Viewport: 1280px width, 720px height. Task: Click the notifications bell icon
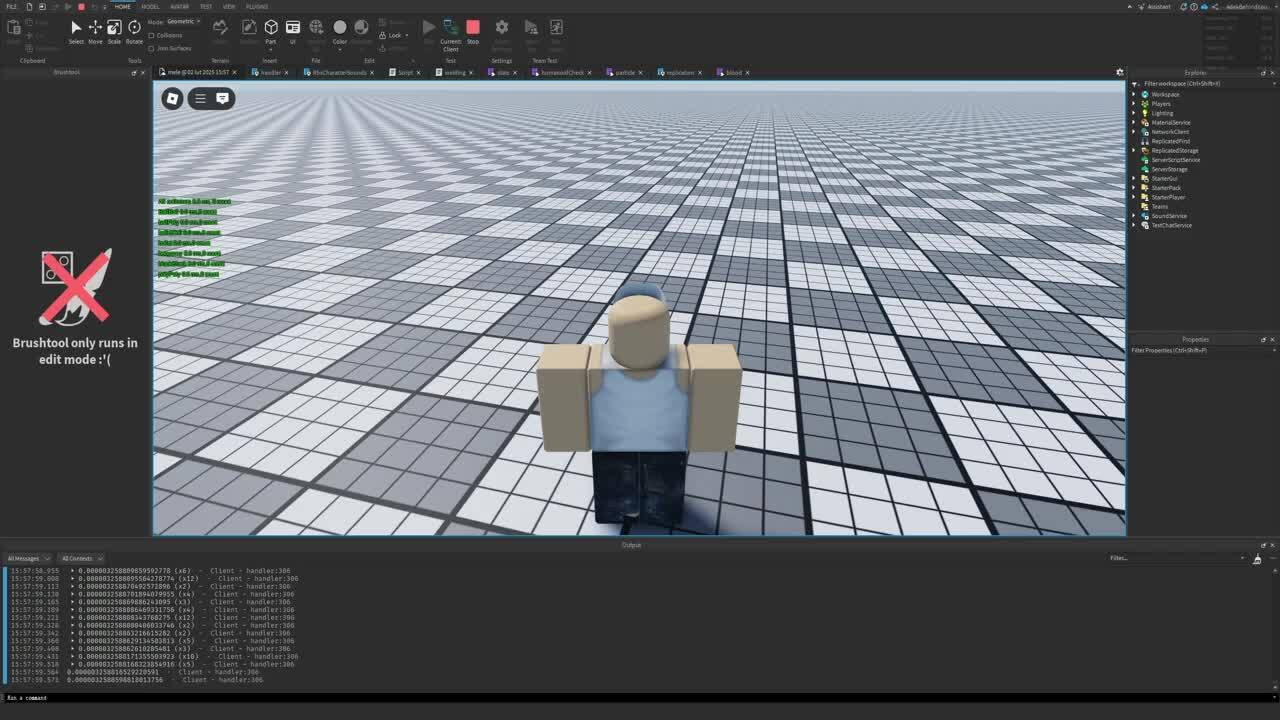pos(1182,6)
